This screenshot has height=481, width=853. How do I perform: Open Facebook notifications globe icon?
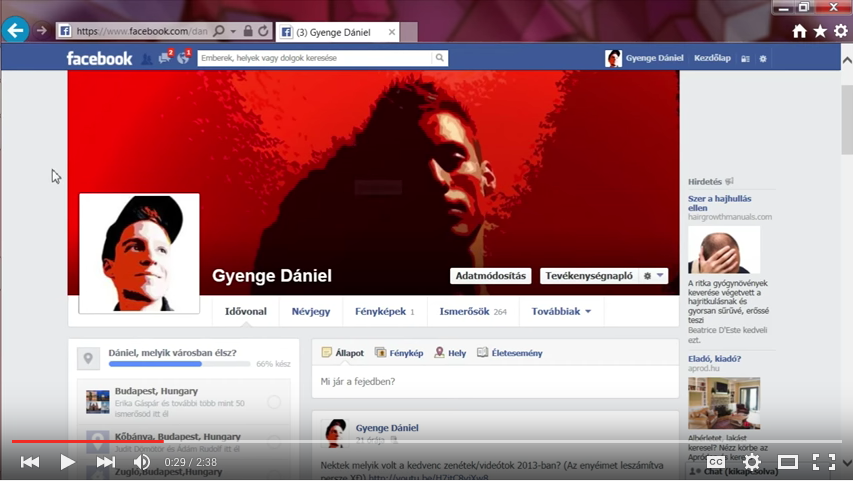(x=183, y=58)
